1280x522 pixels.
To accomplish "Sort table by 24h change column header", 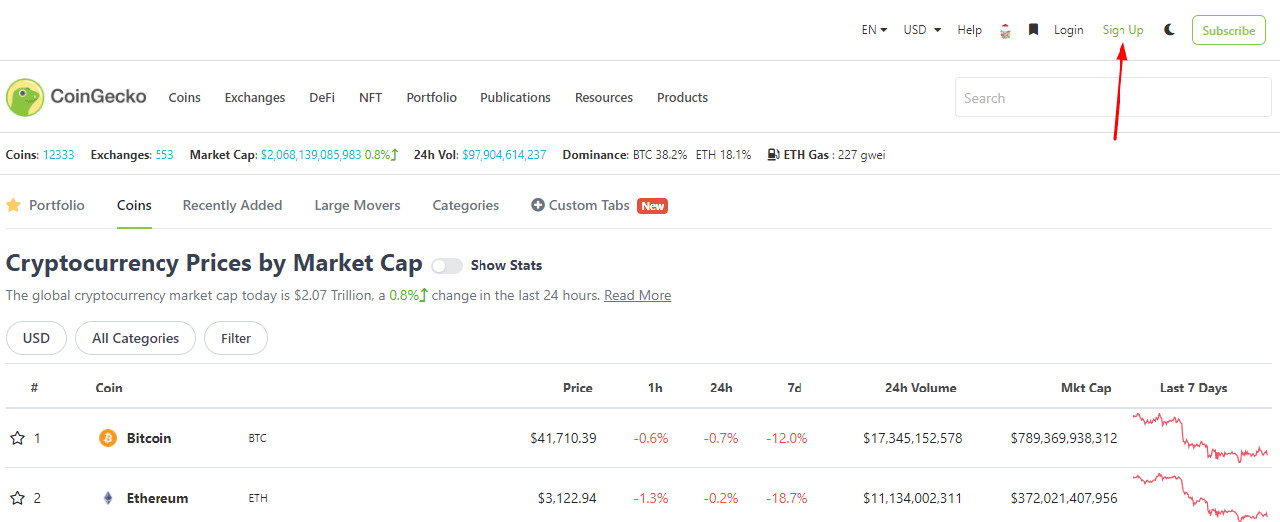I will pos(721,388).
